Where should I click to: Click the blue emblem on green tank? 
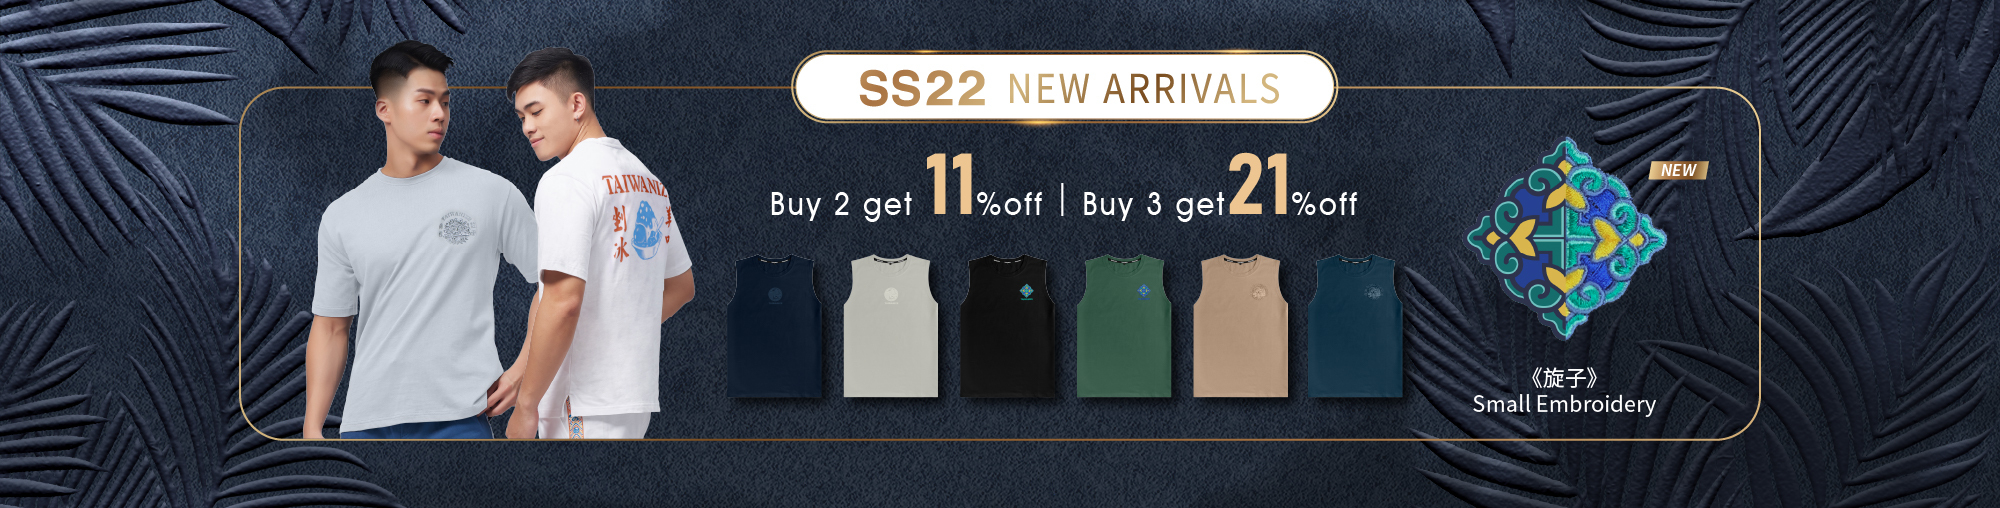tap(1144, 292)
